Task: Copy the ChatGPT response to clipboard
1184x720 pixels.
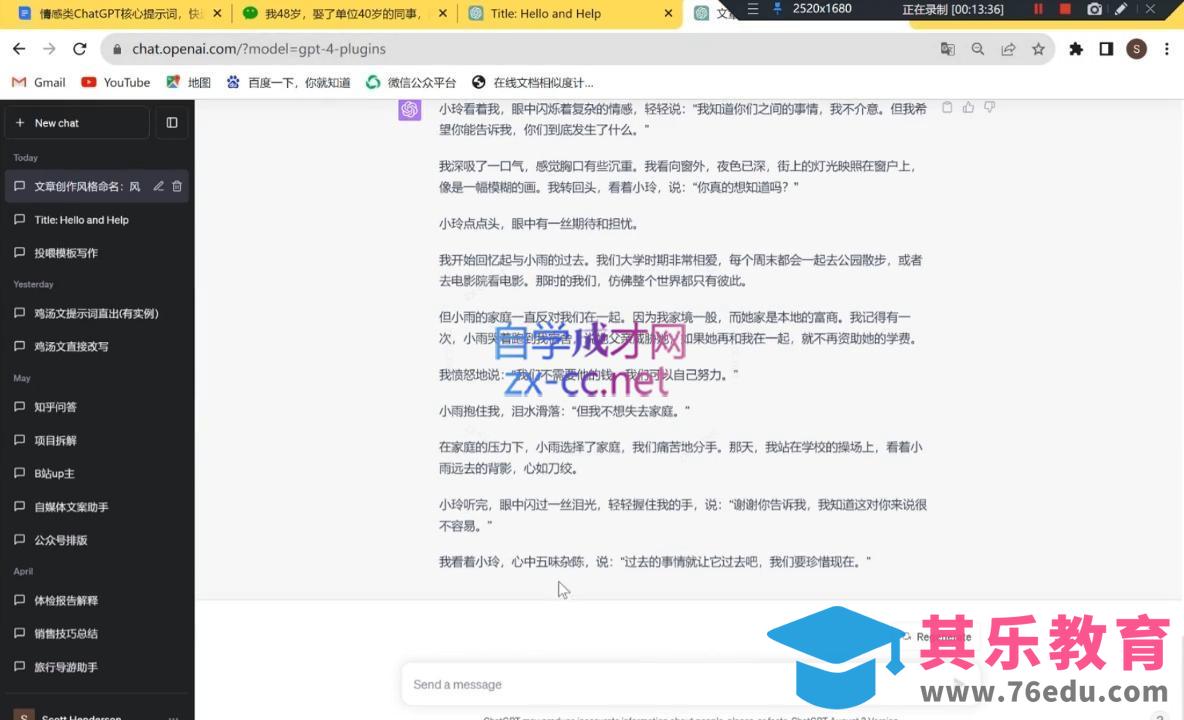Action: click(947, 107)
